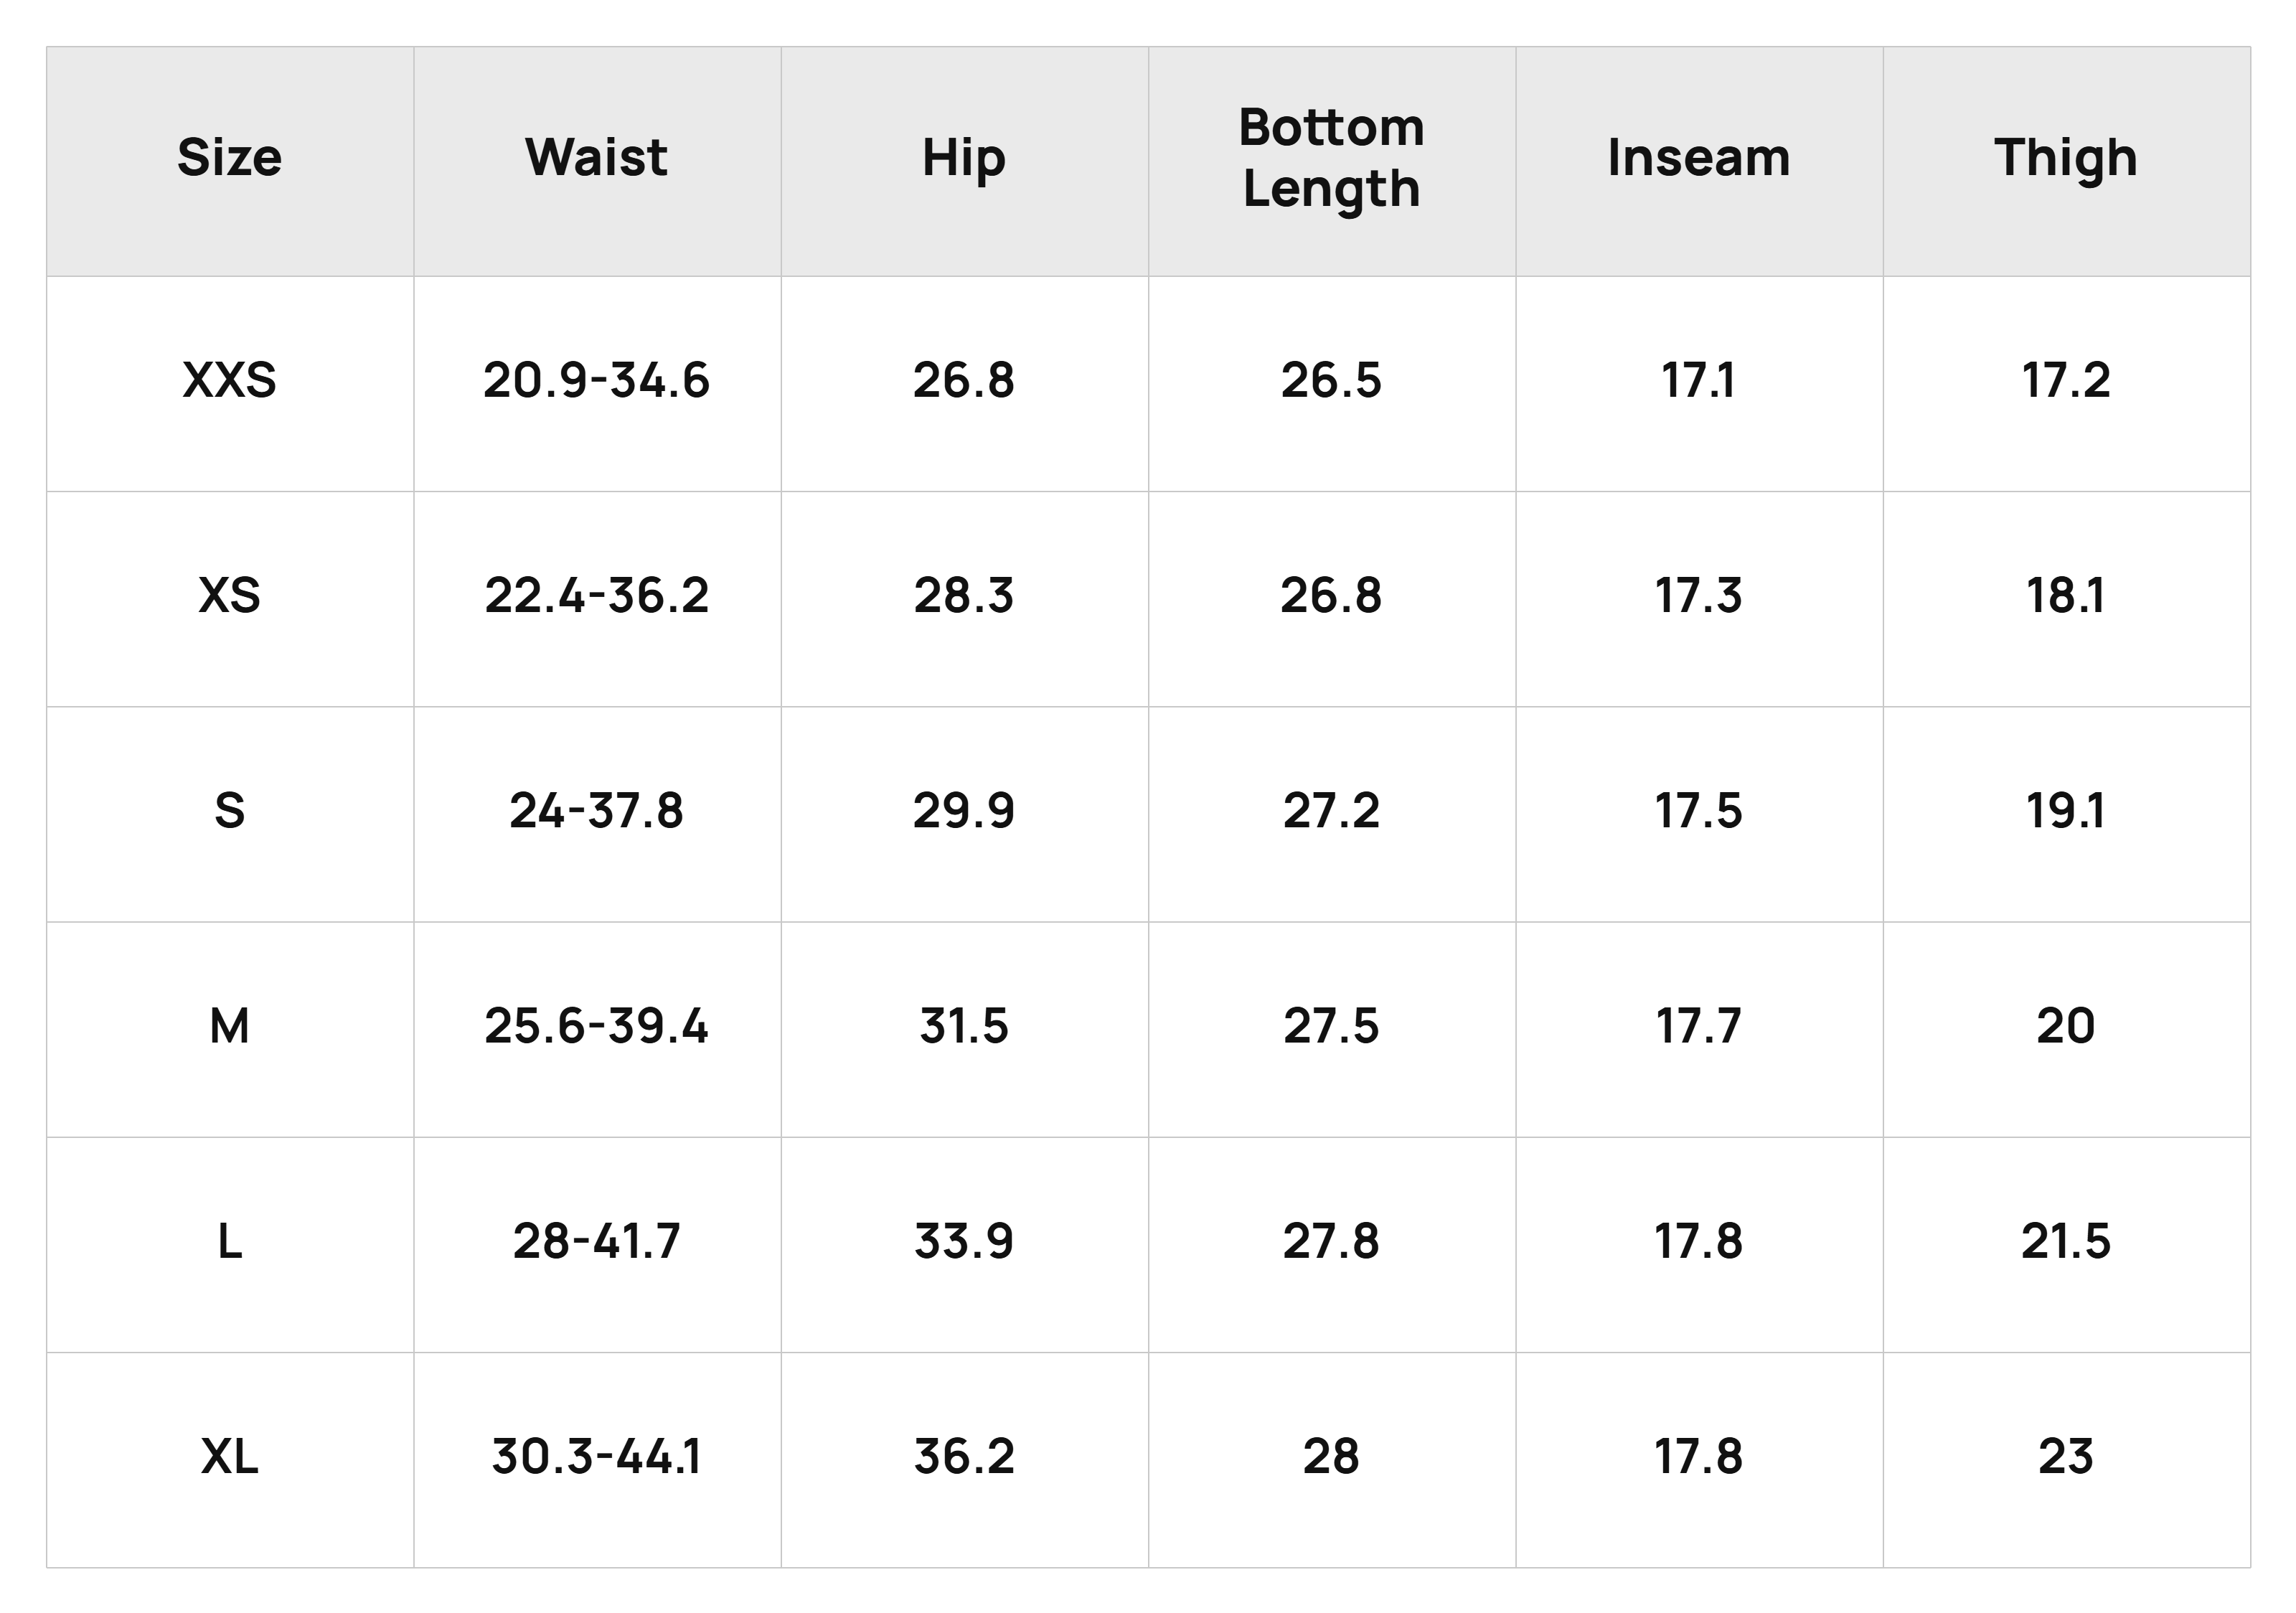Click the Waist column header
The image size is (2296, 1613).
596,158
